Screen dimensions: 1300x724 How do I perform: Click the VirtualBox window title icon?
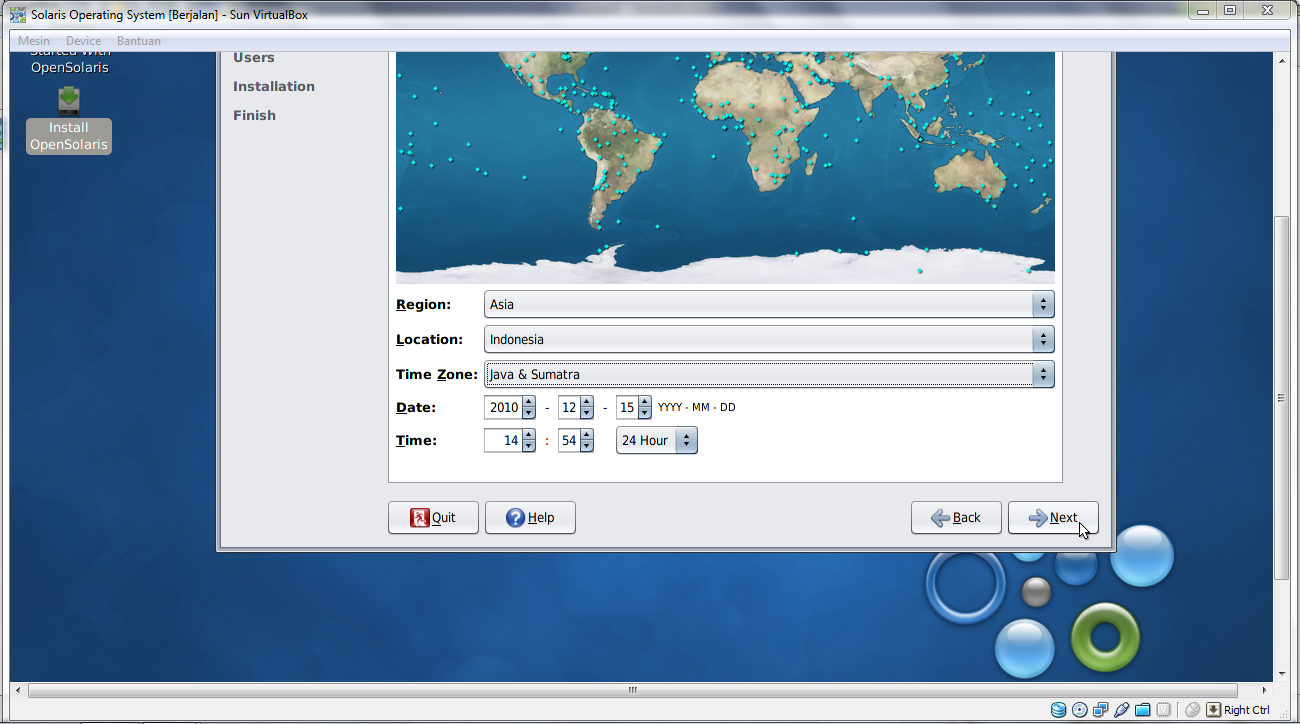point(18,14)
